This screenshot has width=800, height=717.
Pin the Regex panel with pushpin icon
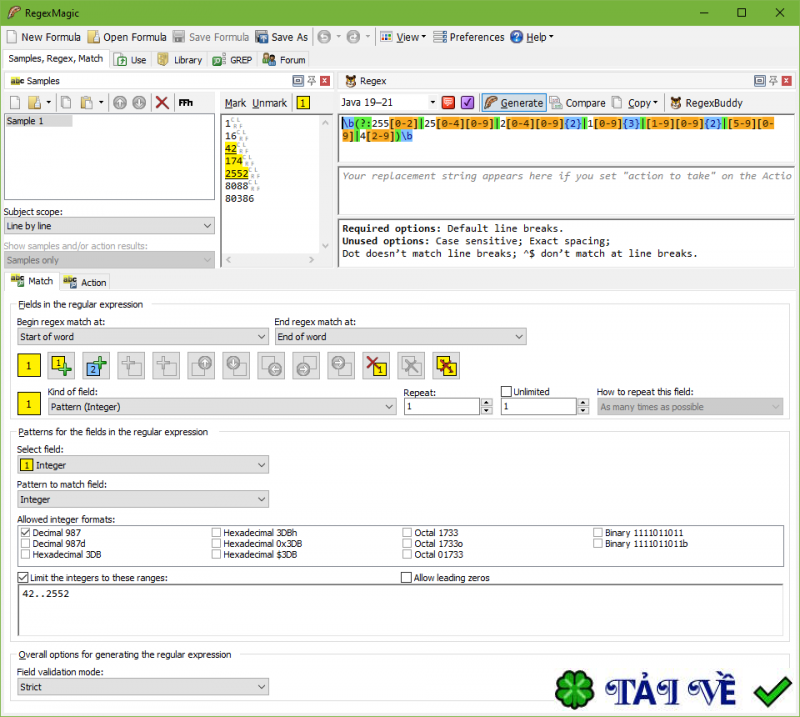pyautogui.click(x=773, y=81)
